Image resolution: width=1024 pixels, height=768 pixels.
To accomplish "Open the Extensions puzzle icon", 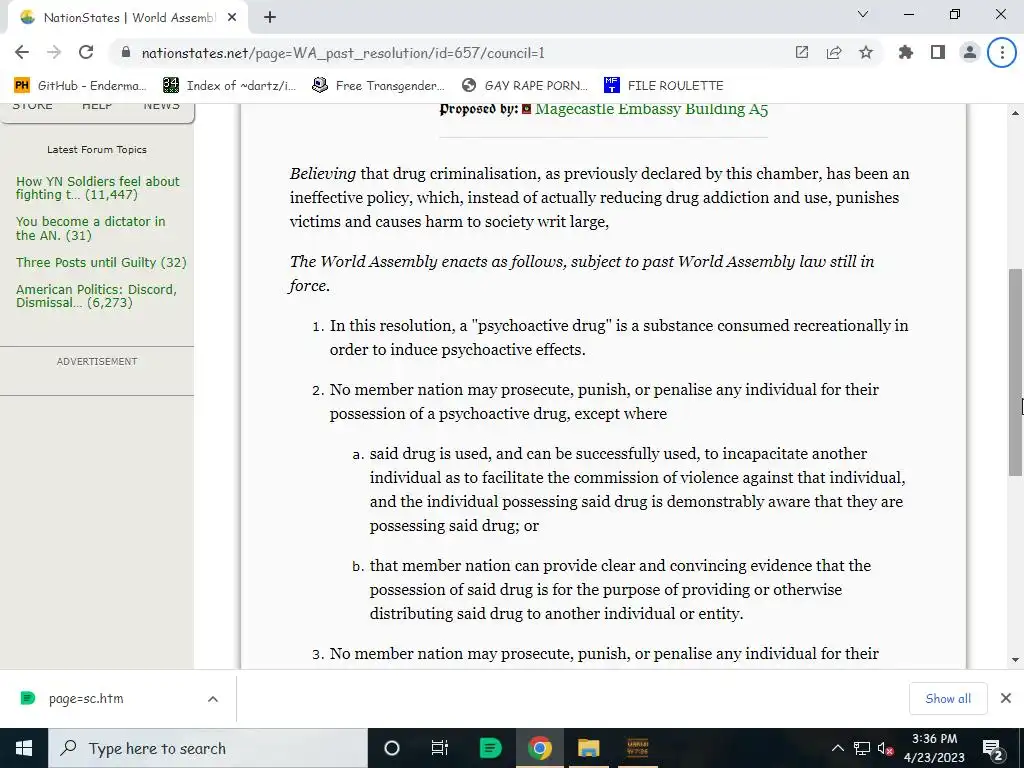I will pos(906,53).
